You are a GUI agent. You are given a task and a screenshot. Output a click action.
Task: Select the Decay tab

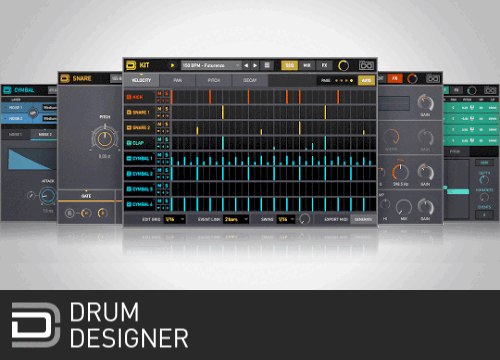[250, 80]
